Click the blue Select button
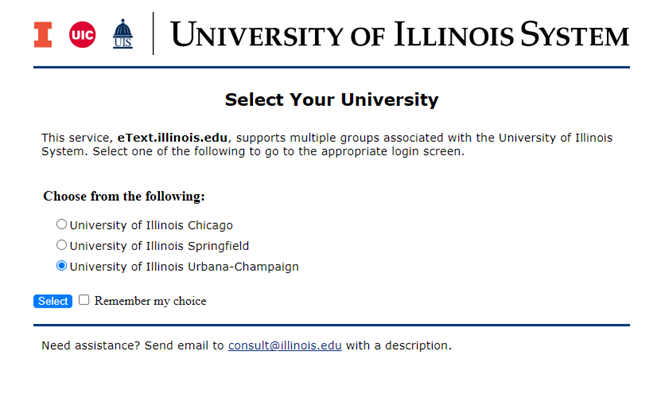The height and width of the screenshot is (394, 669). (x=53, y=301)
